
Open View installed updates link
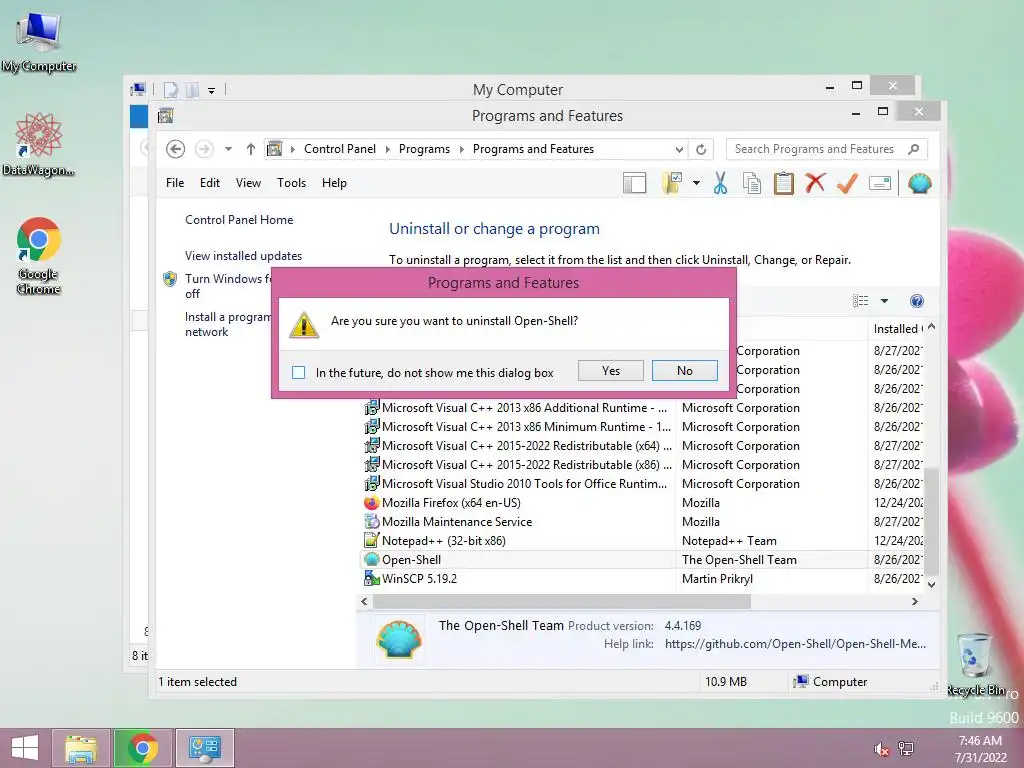coord(244,256)
